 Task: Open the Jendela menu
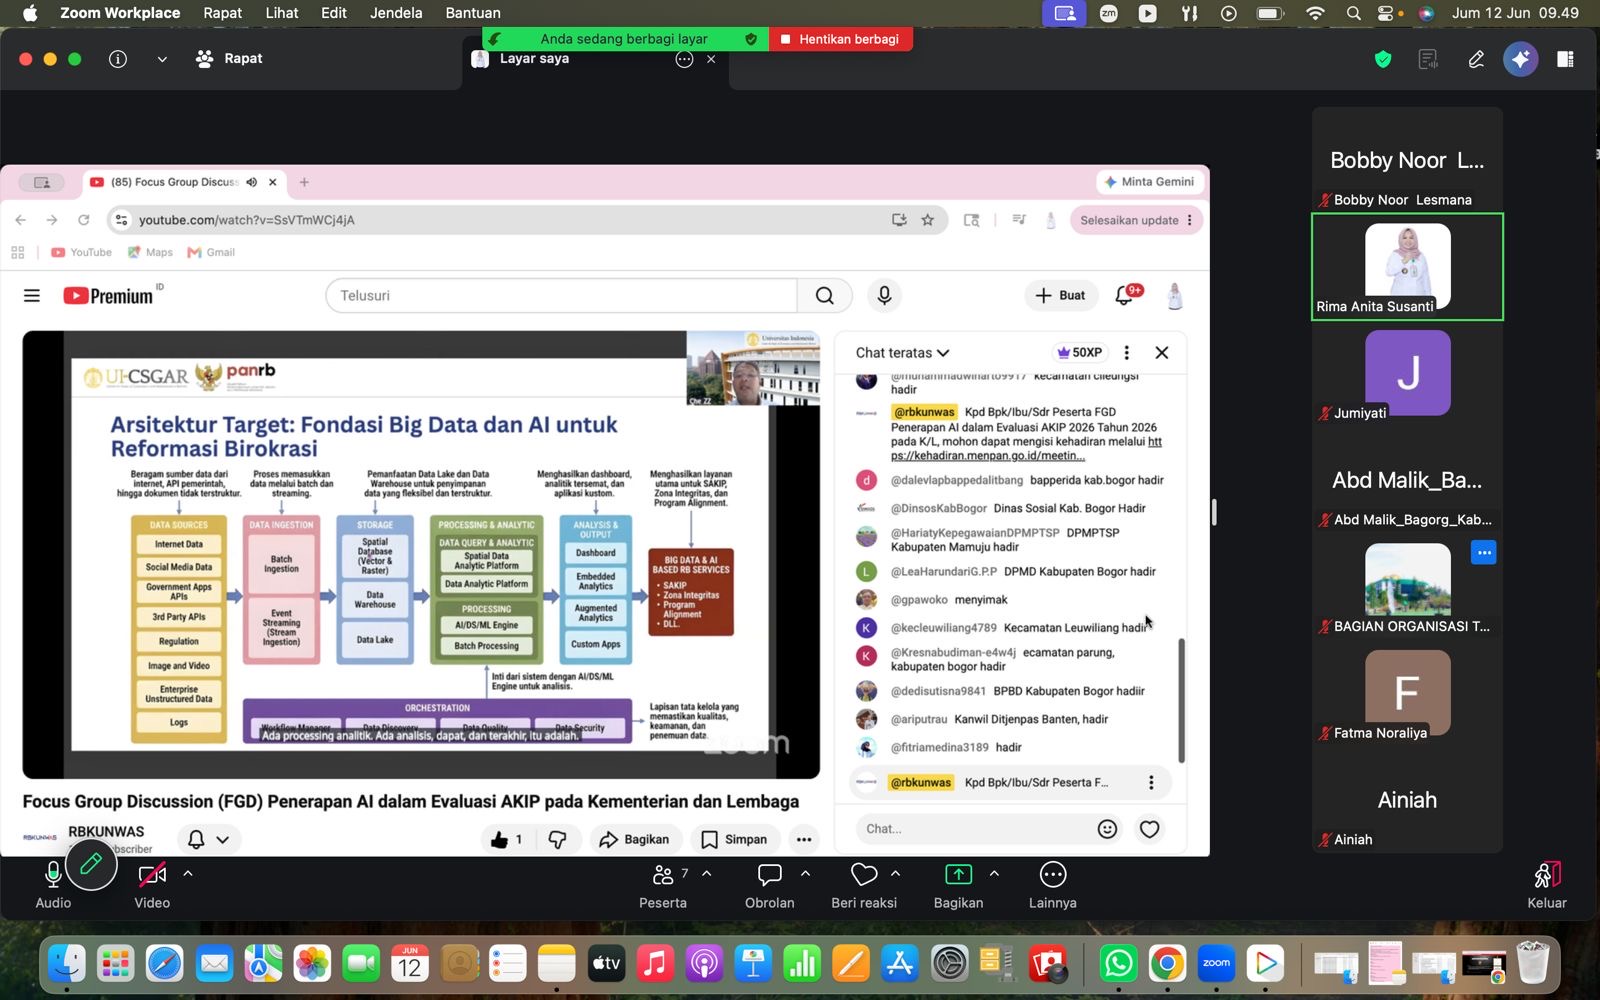[x=396, y=13]
